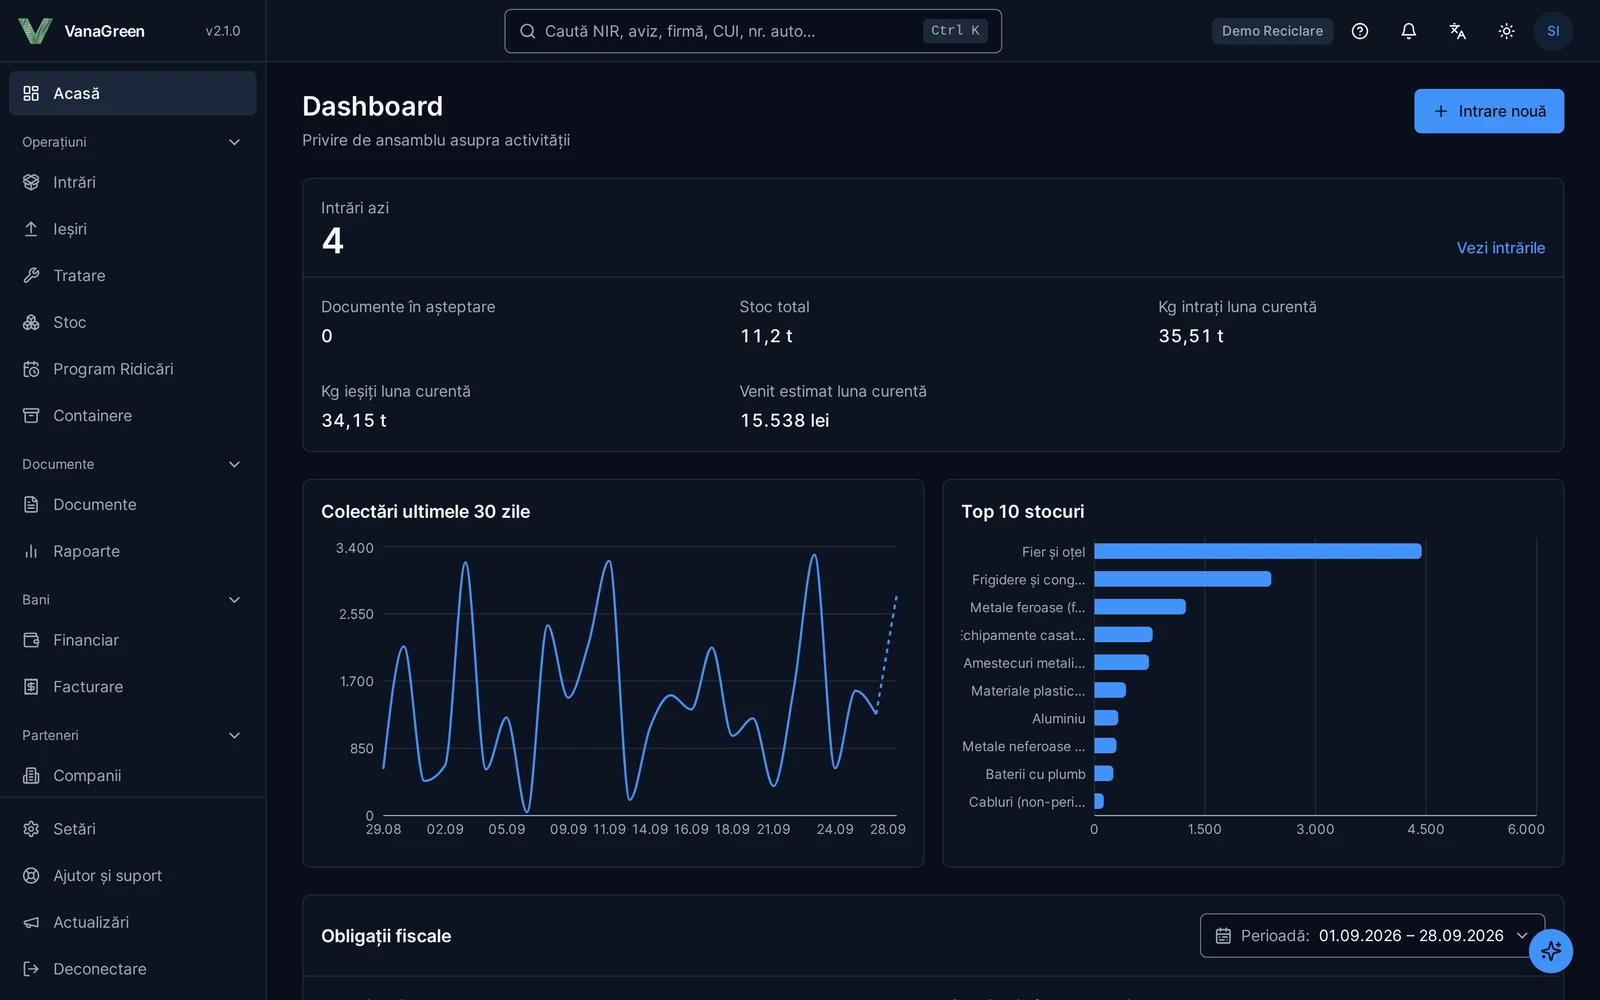Open Setări in the sidebar

pos(133,829)
